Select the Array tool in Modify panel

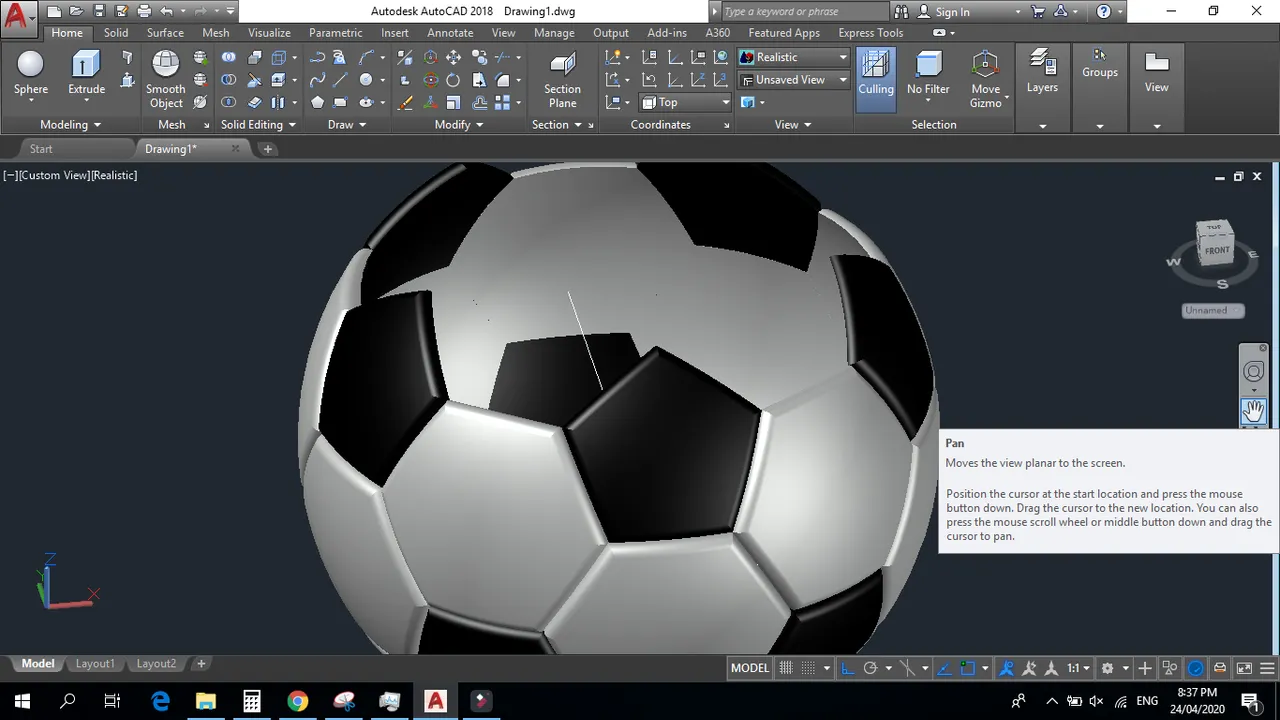pos(502,102)
